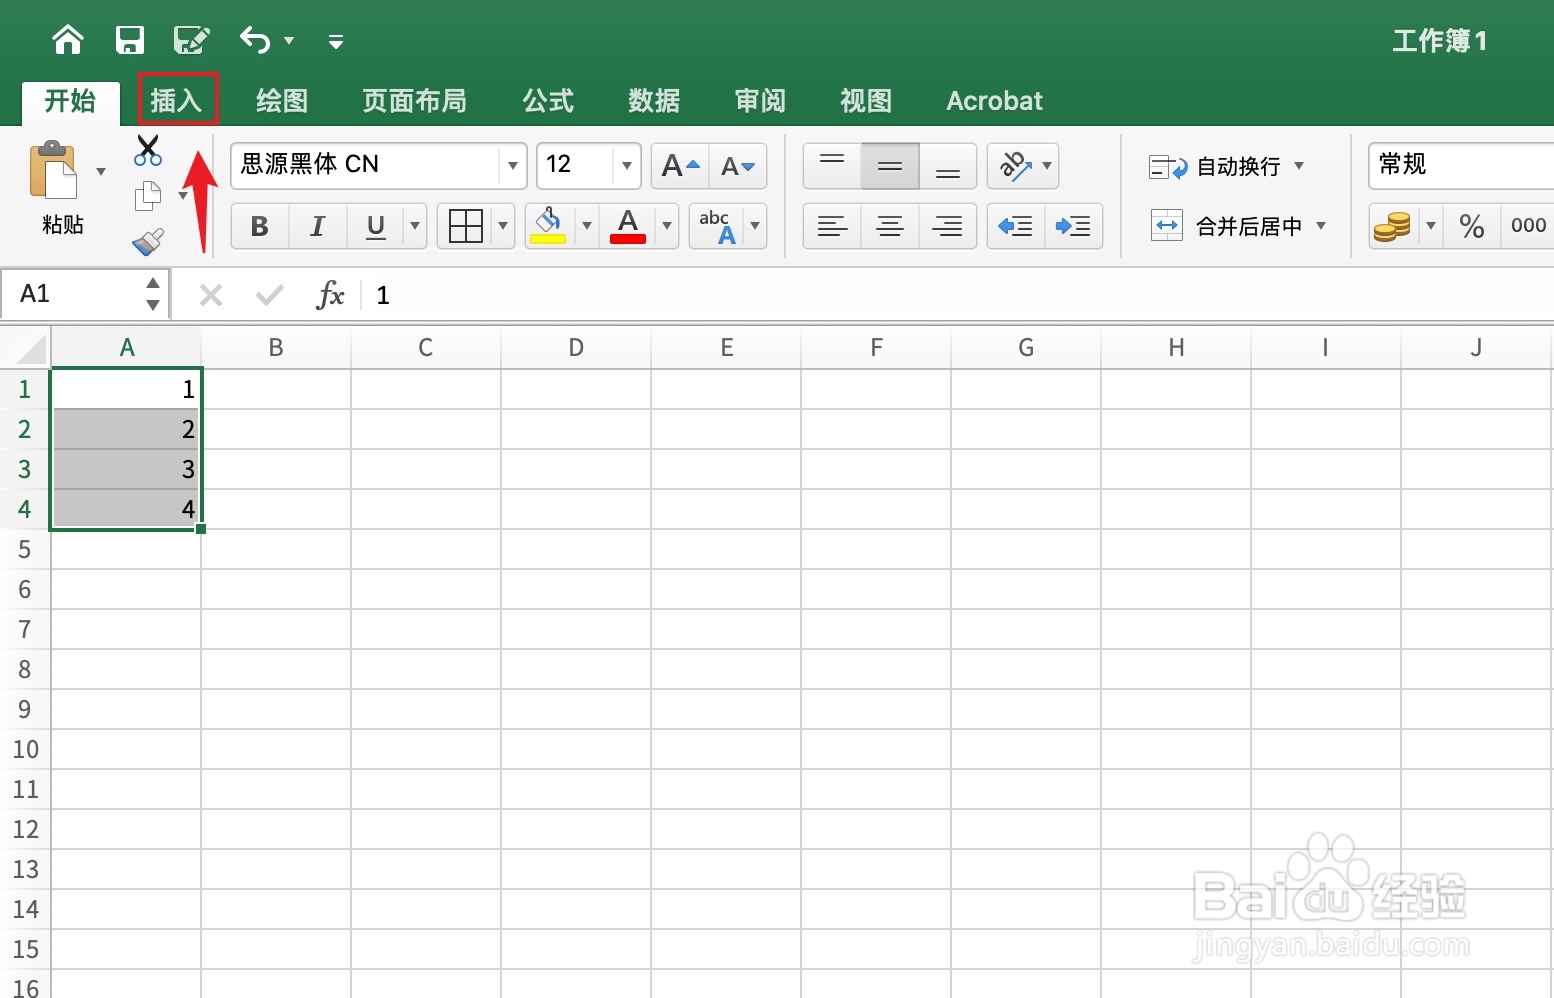Viewport: 1554px width, 998px height.
Task: Cut selection with the scissors icon
Action: pos(148,151)
